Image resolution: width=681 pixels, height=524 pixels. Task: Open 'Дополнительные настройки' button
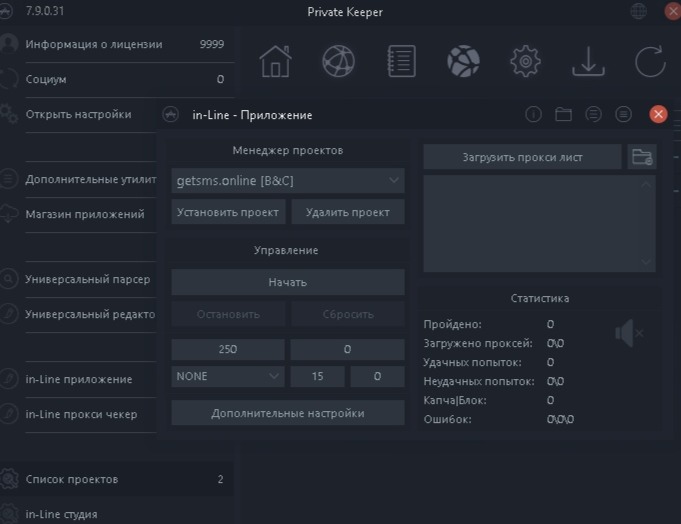[288, 413]
